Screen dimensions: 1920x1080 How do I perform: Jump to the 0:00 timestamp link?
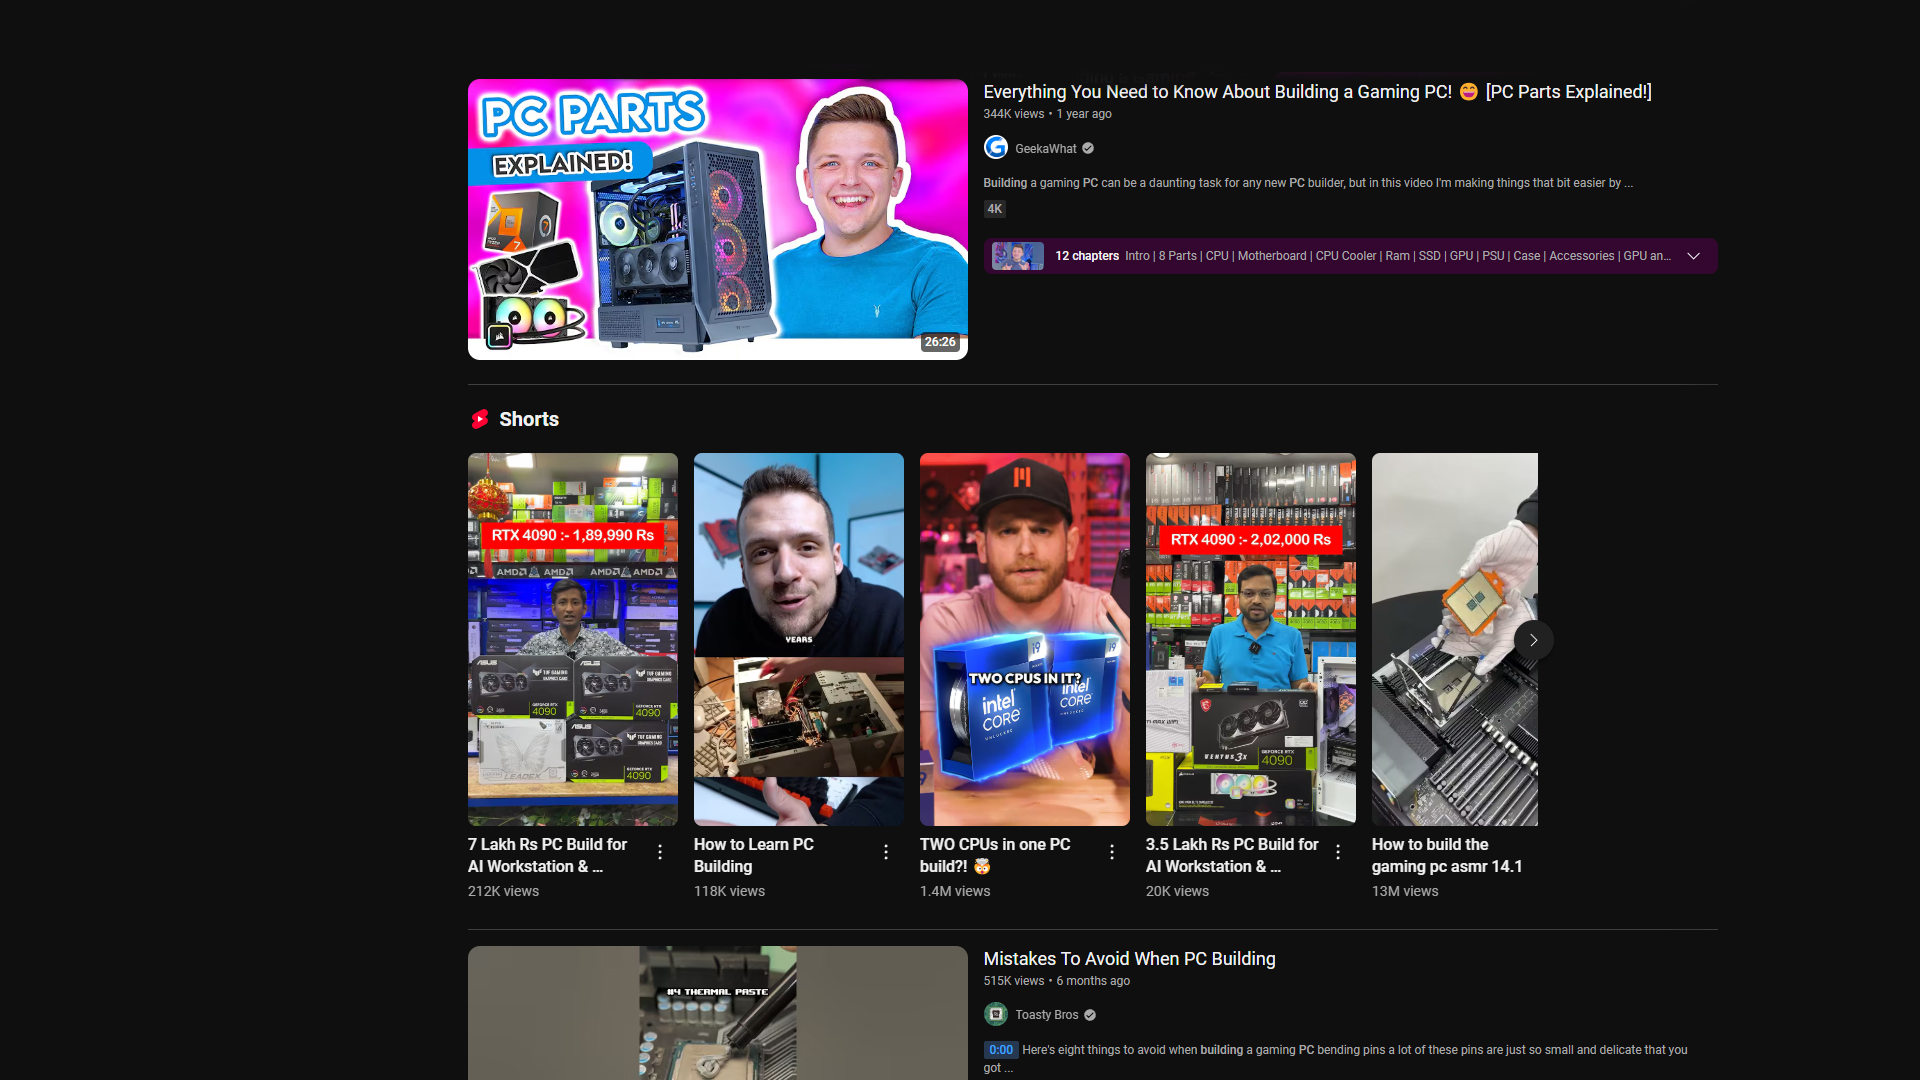[x=1000, y=1050]
